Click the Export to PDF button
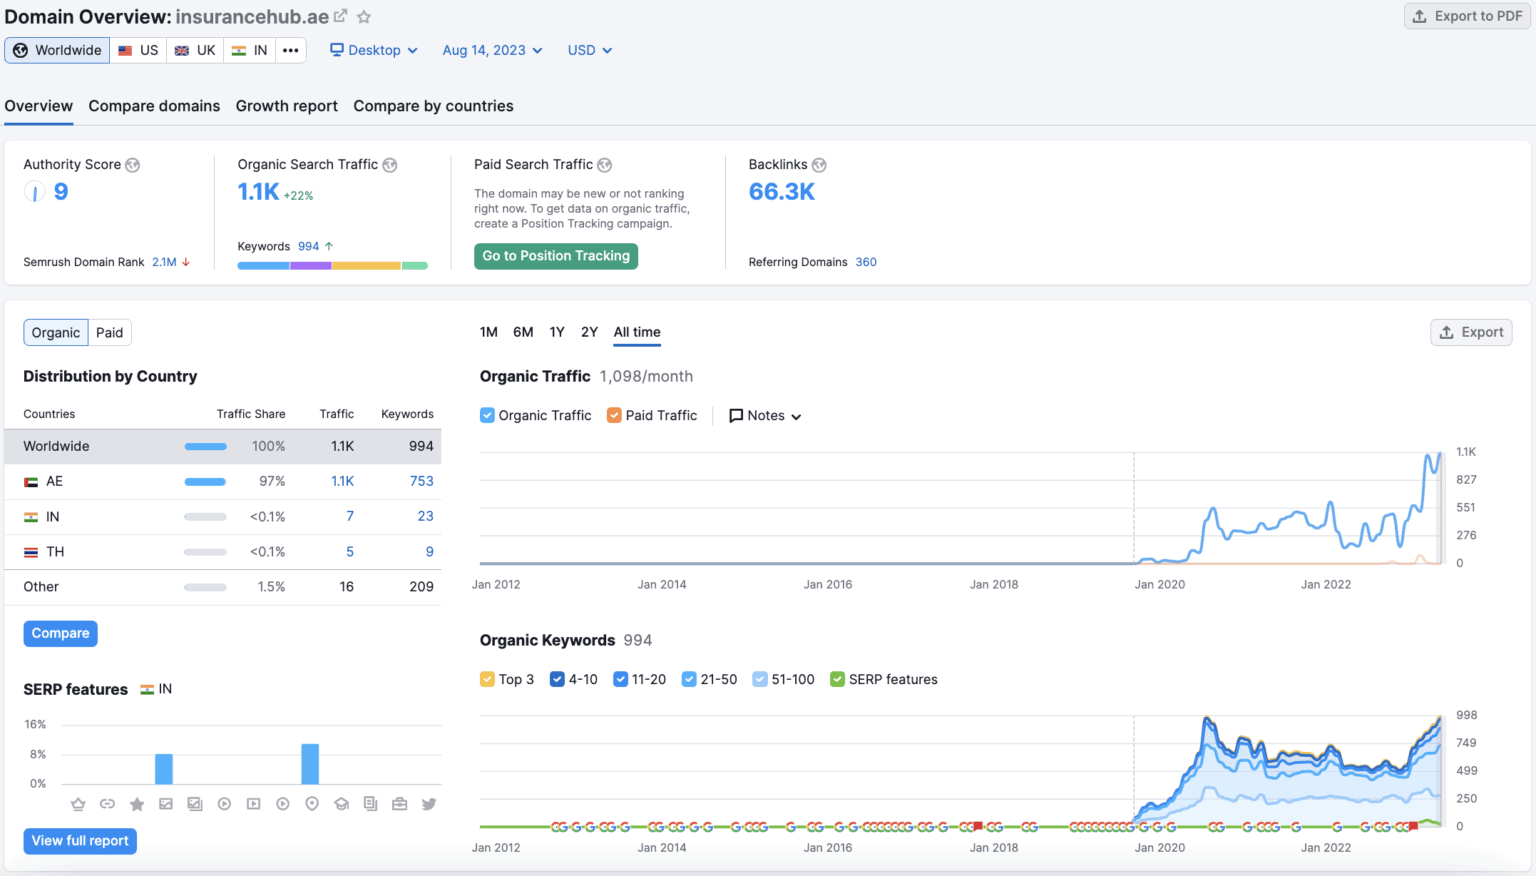Screen dimensions: 1536x876 (1468, 16)
